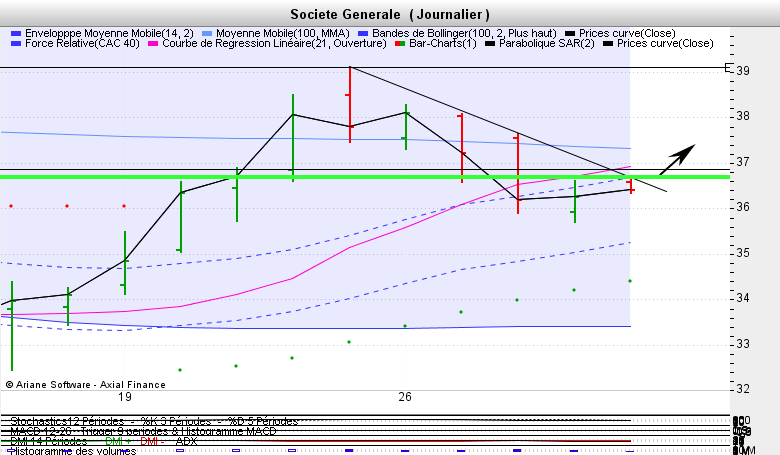The width and height of the screenshot is (780, 455).
Task: Open the Histogramme des volumes row
Action: [x=73, y=451]
